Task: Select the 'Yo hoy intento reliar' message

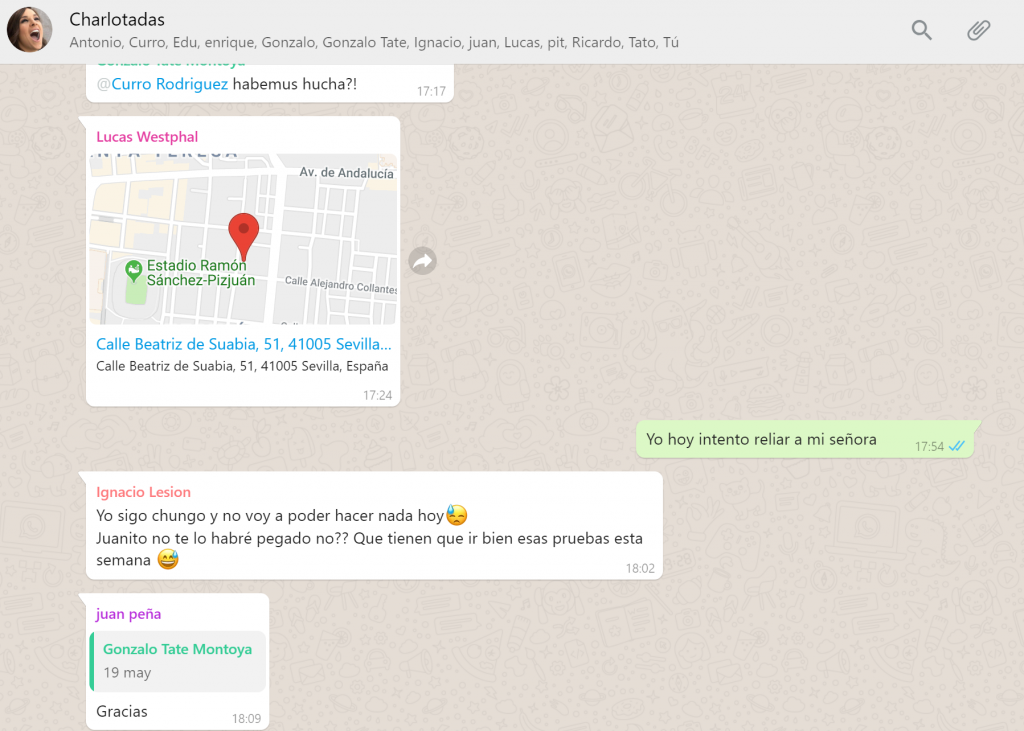Action: 761,439
